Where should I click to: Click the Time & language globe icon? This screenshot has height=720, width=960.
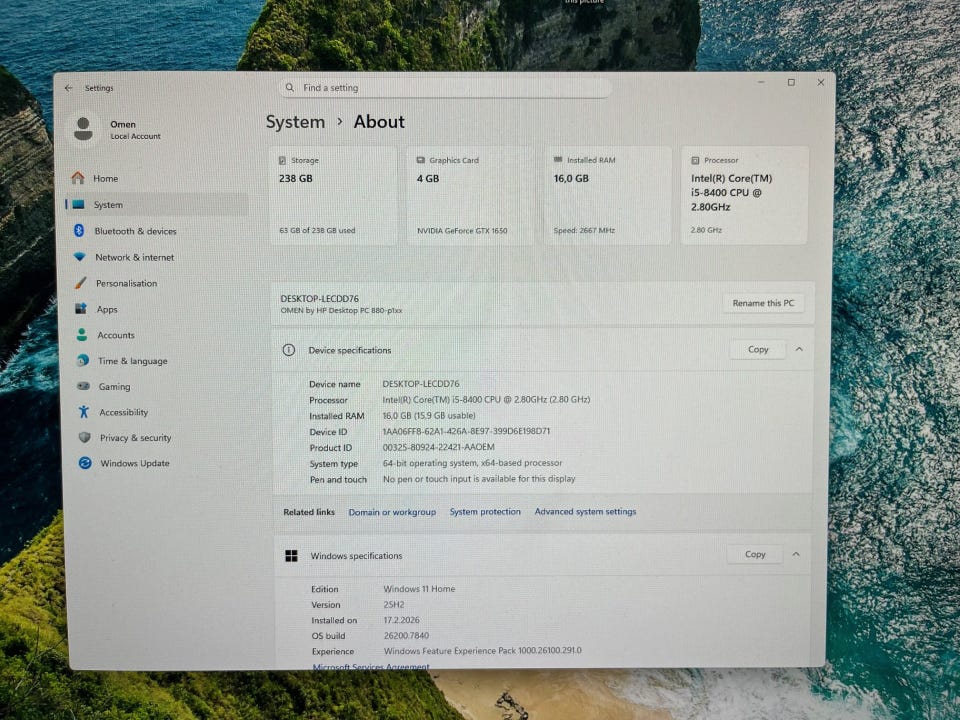83,361
